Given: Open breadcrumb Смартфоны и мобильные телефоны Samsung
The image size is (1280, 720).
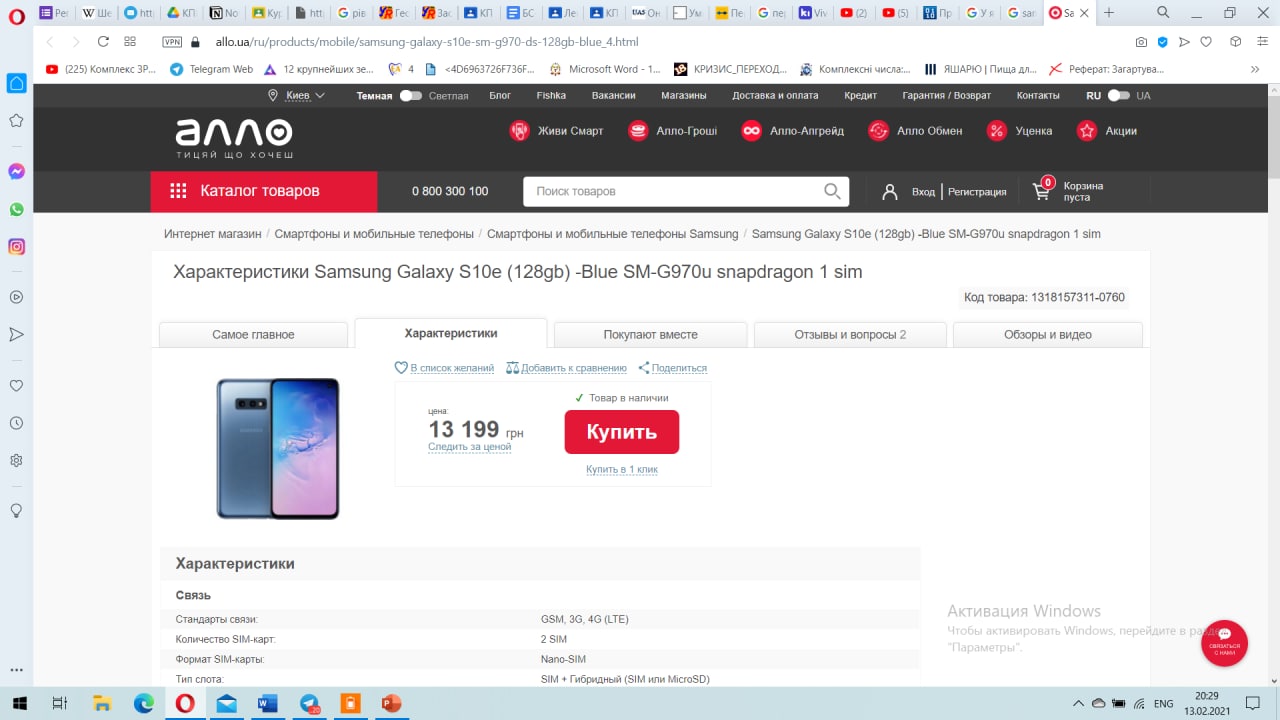Looking at the screenshot, I should coord(612,234).
